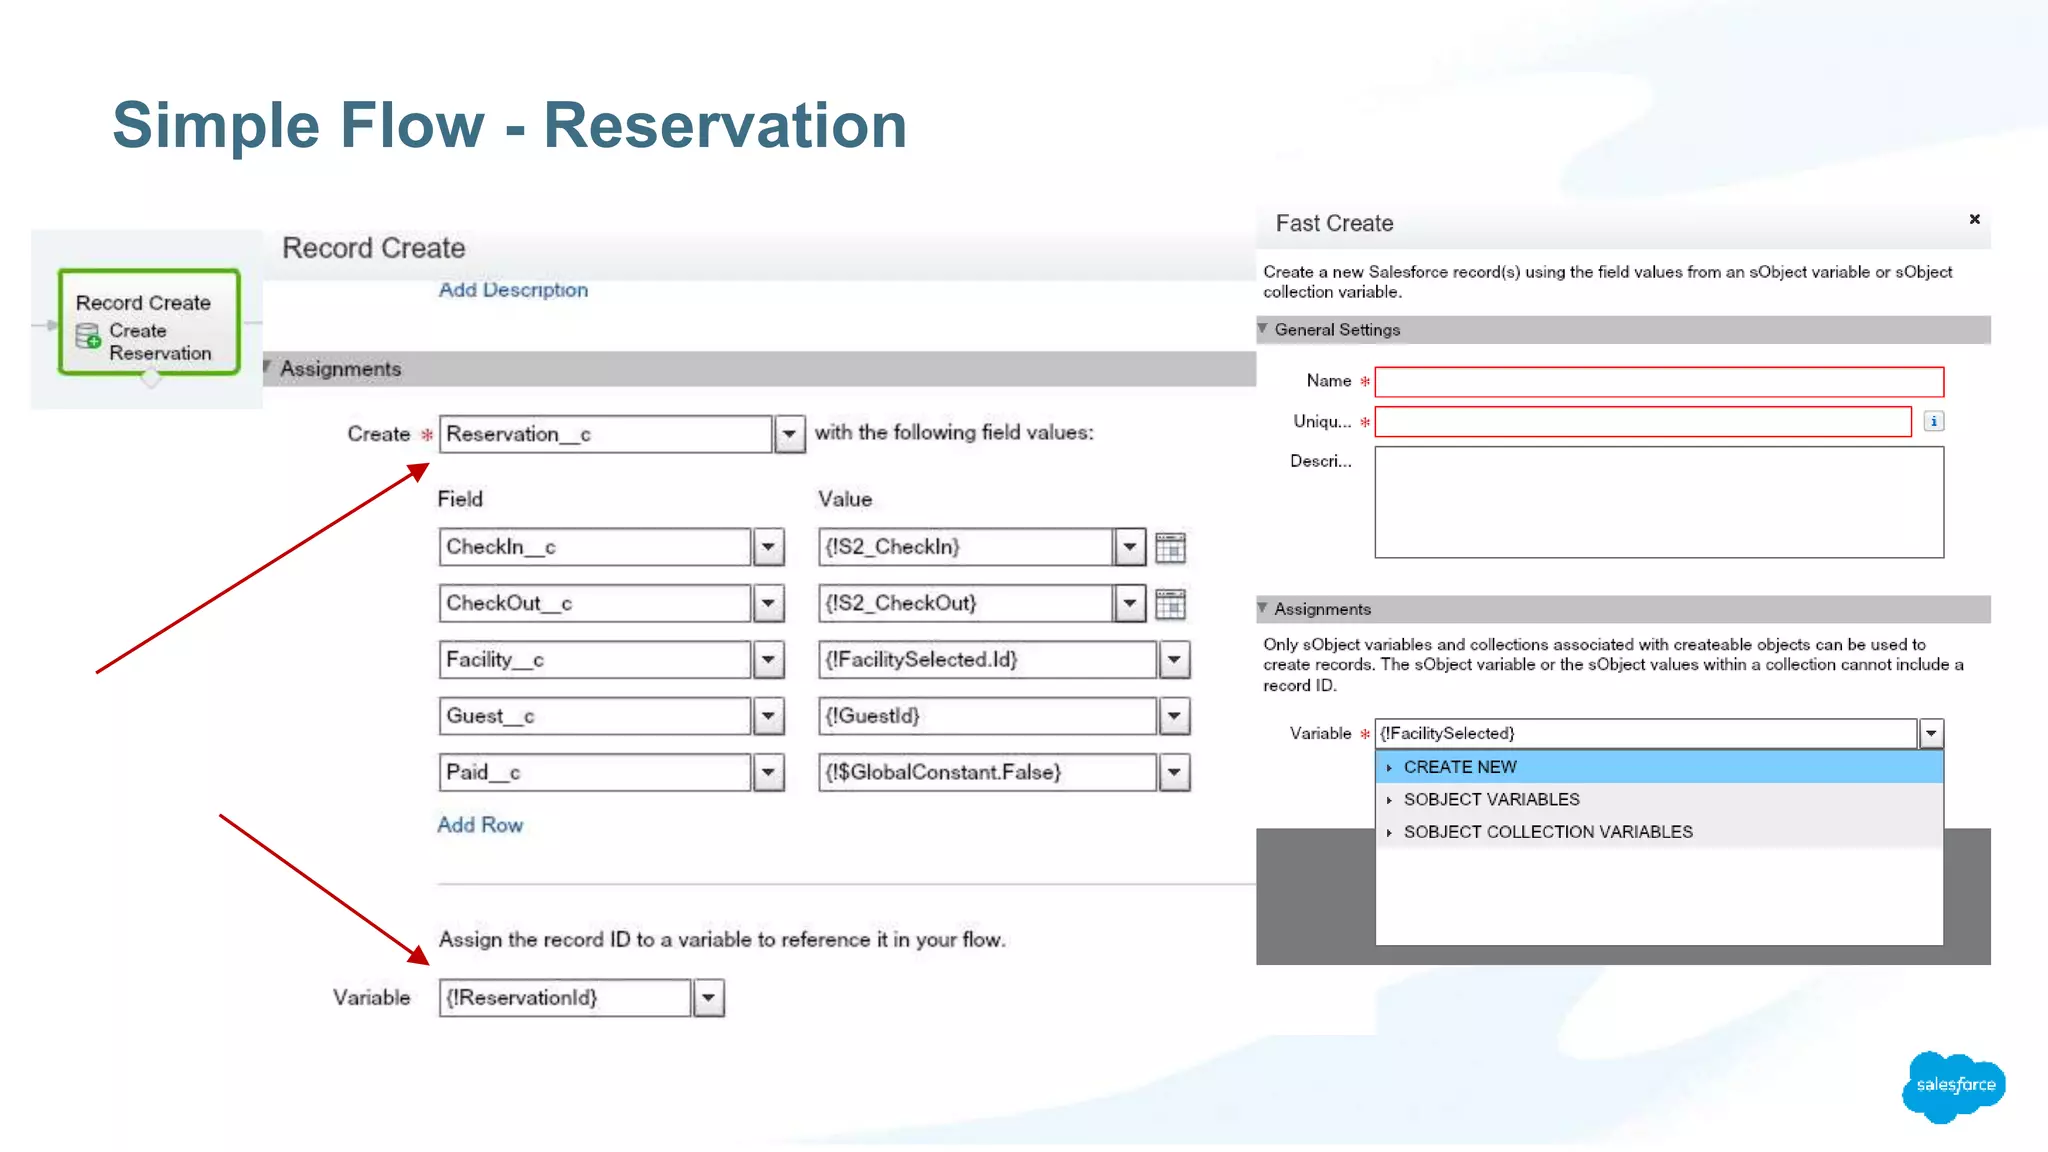Click the CheckIn__c field input
The image size is (2048, 1152).
(595, 547)
